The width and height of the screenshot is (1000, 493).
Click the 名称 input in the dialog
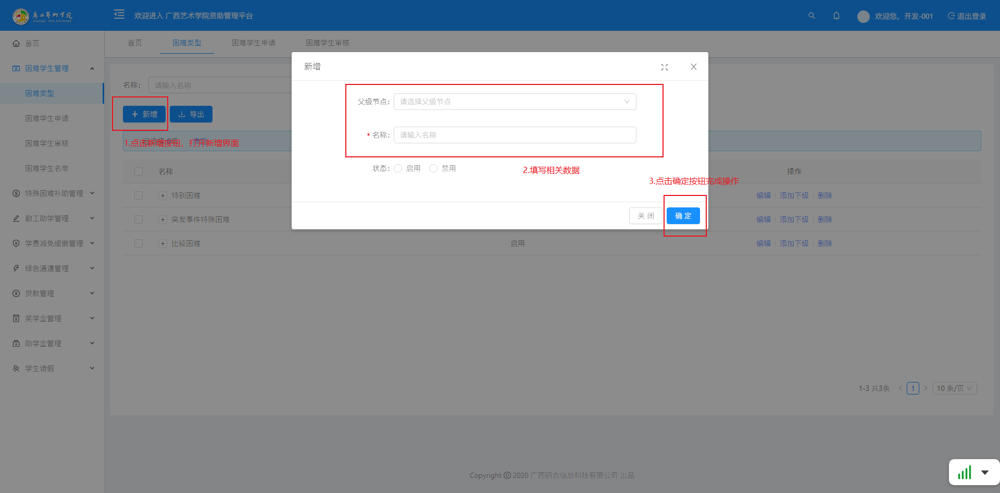[x=515, y=135]
